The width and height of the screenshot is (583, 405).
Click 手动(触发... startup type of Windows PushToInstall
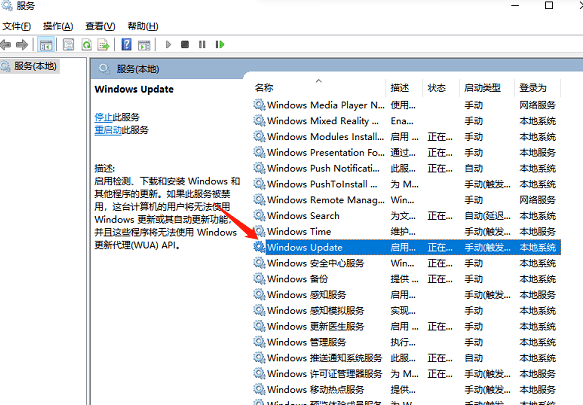(x=487, y=184)
